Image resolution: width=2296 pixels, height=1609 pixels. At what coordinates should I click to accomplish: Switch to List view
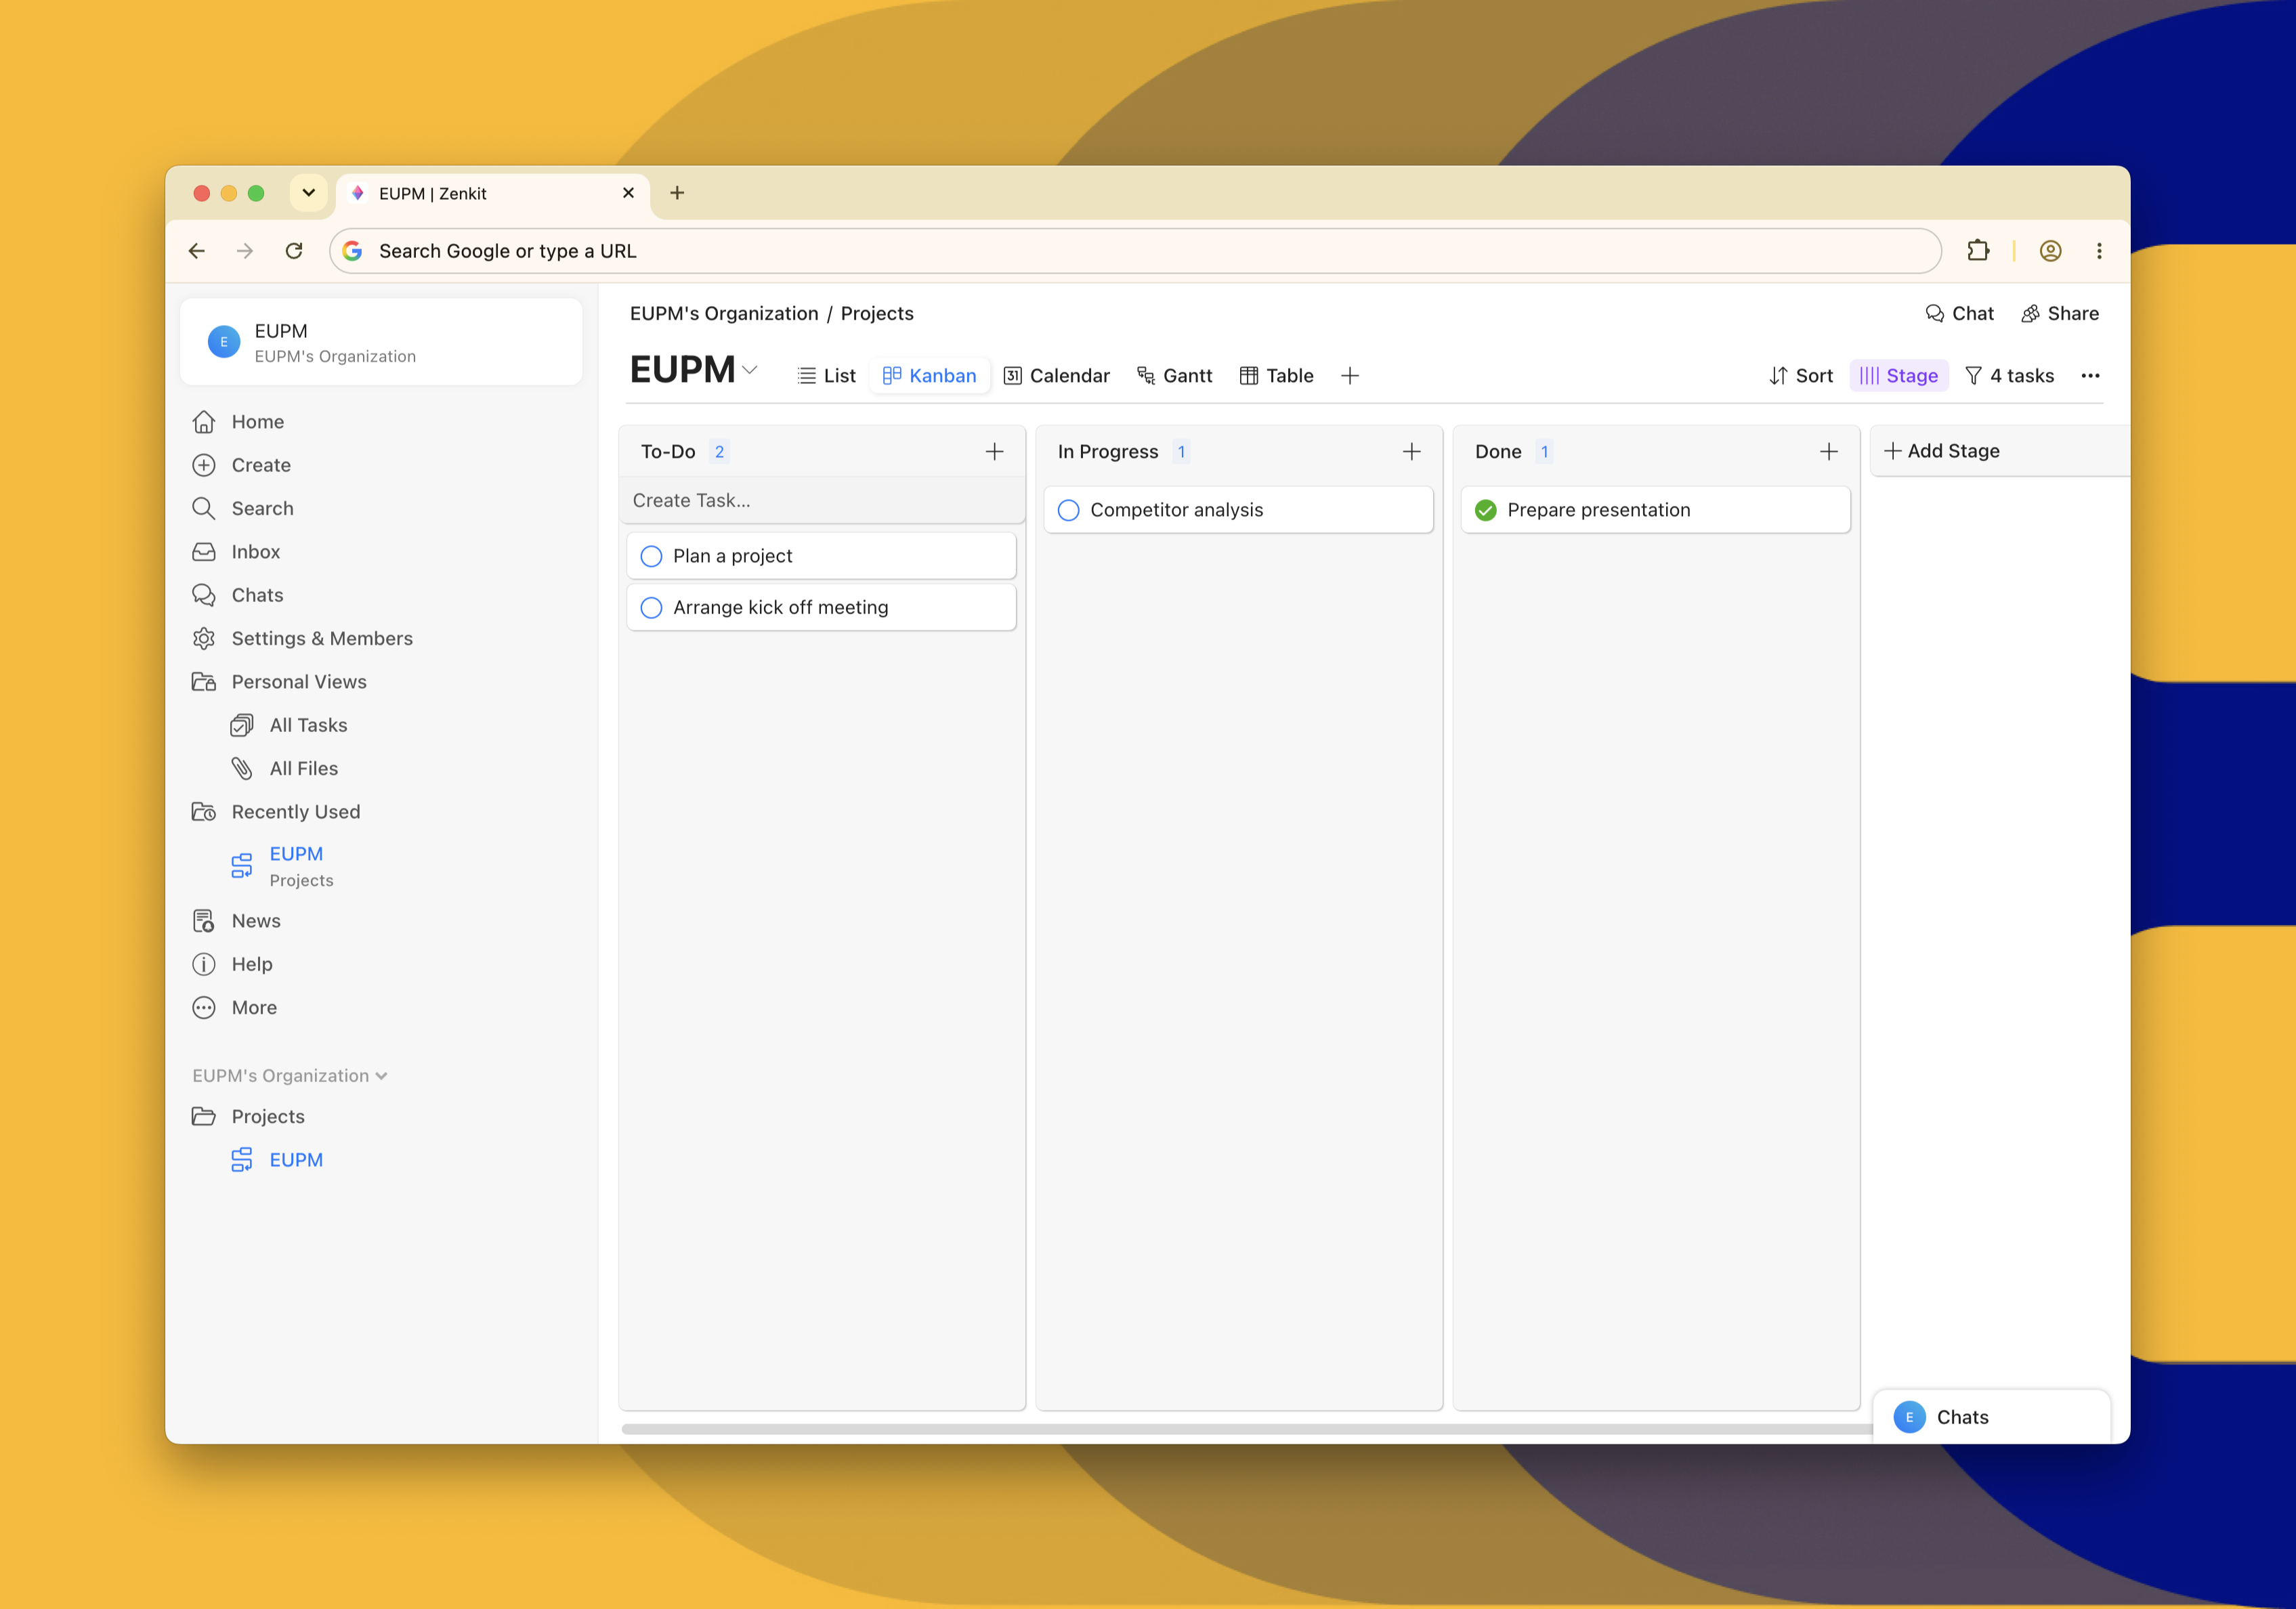tap(826, 376)
